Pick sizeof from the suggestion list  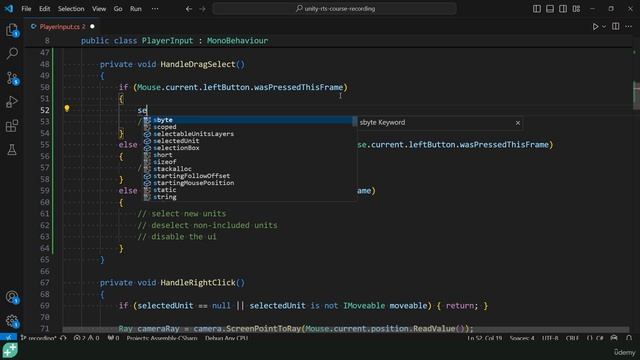click(x=249, y=162)
